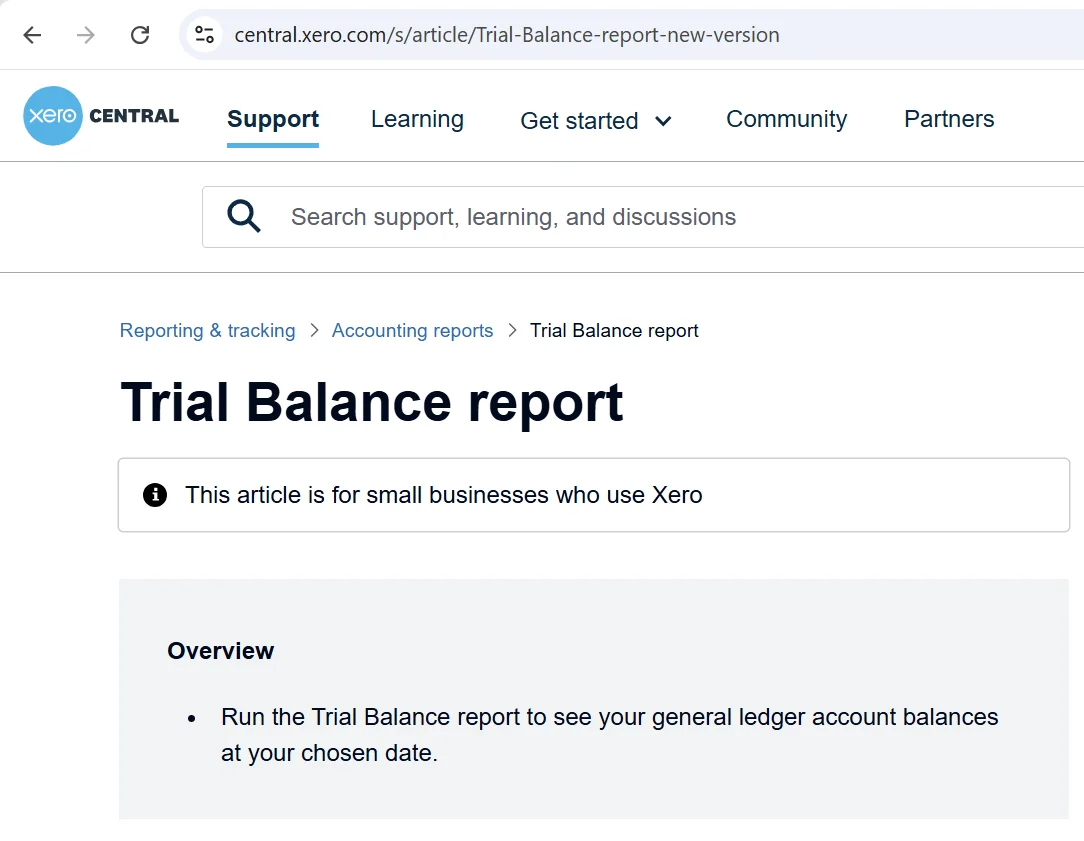This screenshot has height=841, width=1084.
Task: Click the Trial Balance report page heading
Action: coord(371,403)
